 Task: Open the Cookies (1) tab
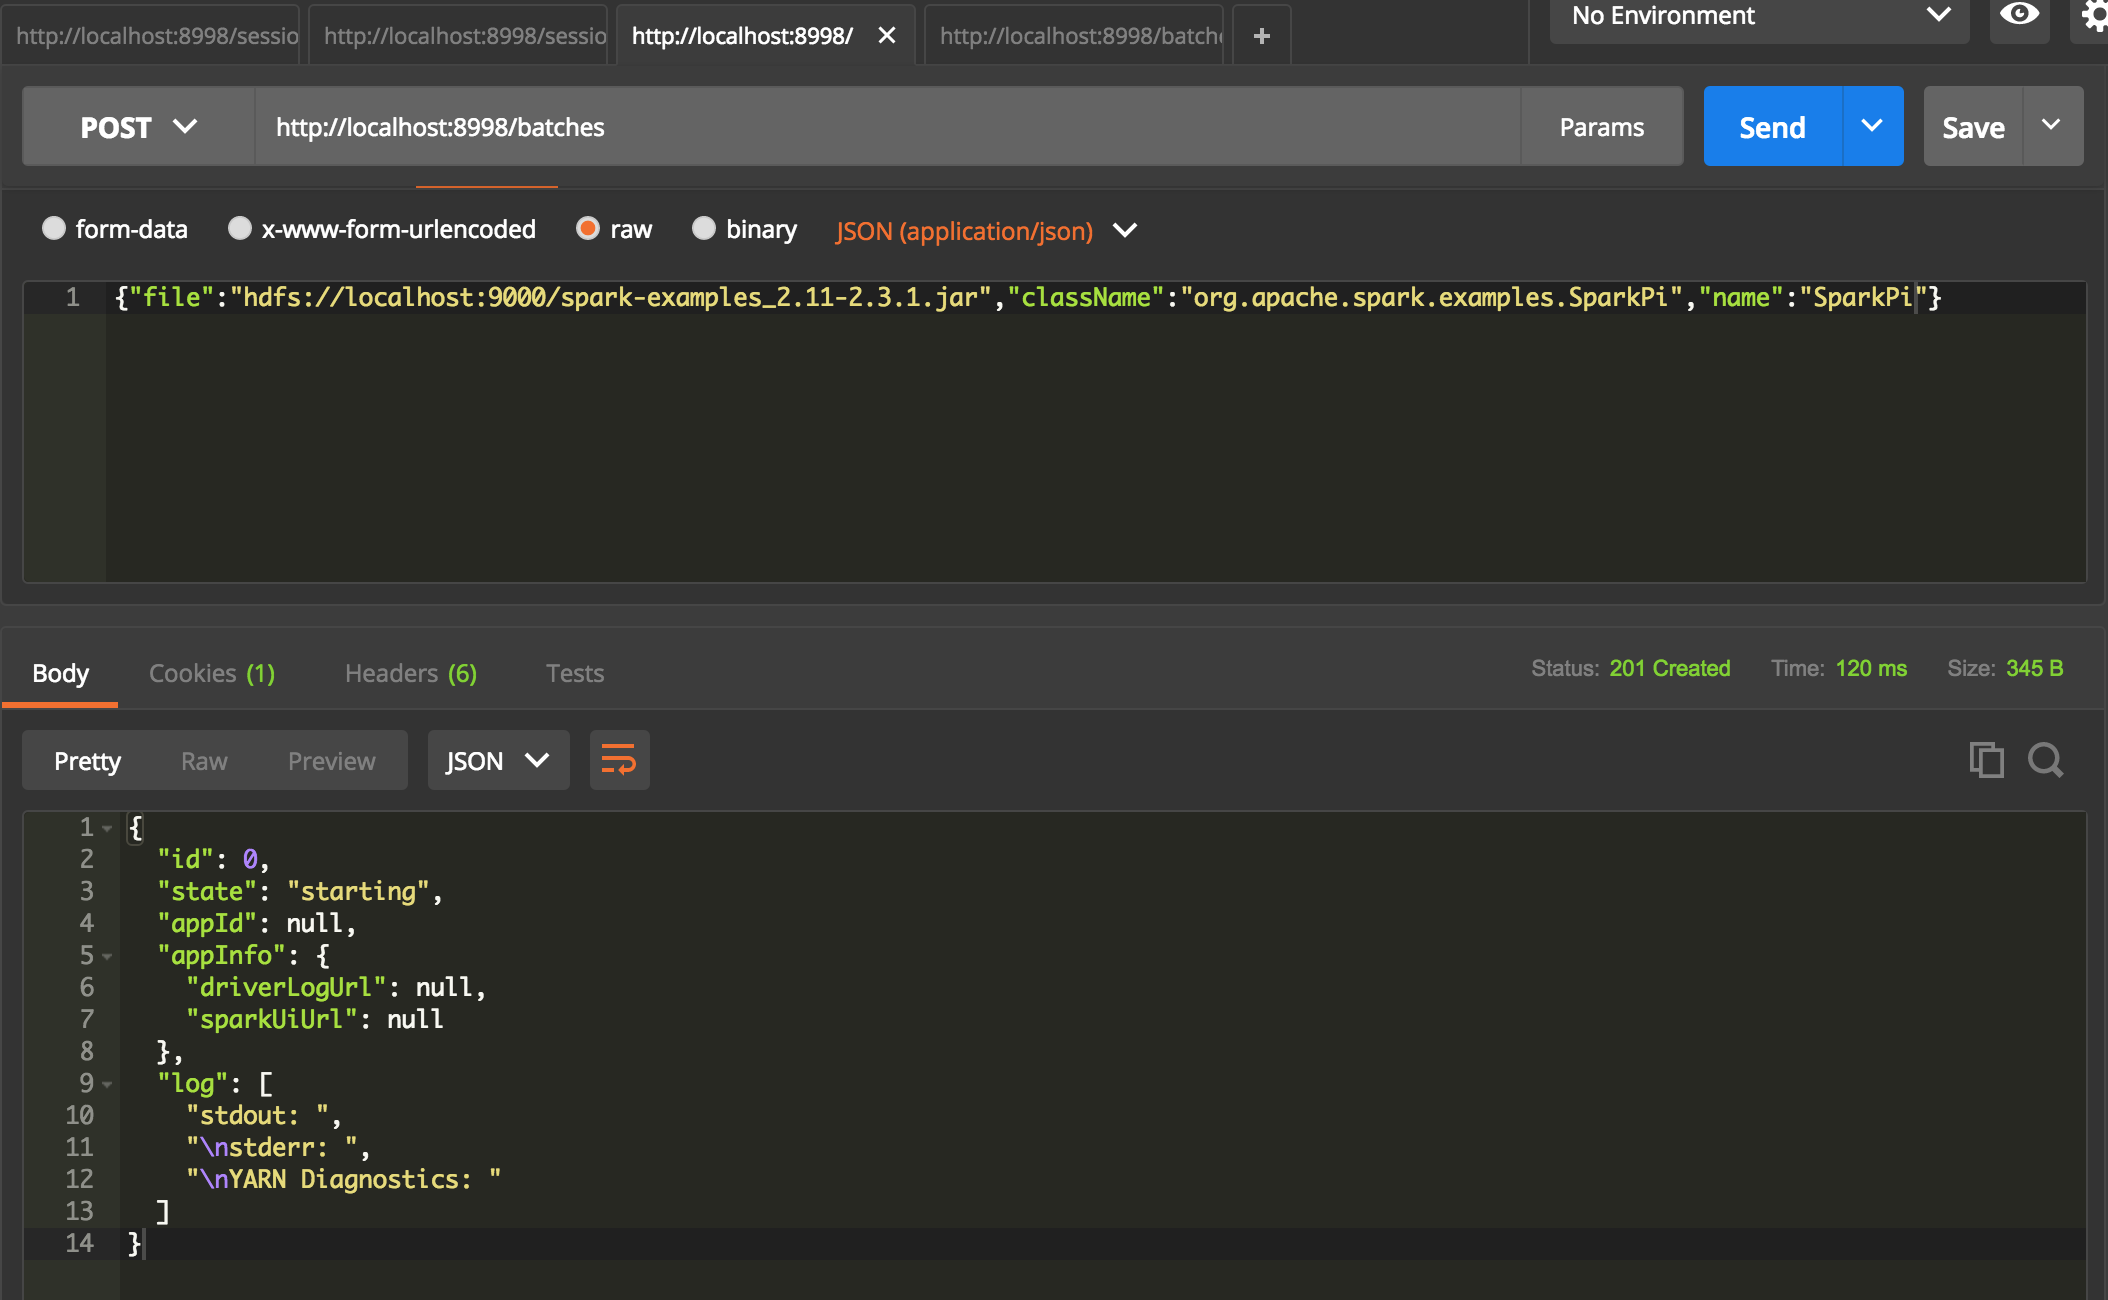point(212,673)
